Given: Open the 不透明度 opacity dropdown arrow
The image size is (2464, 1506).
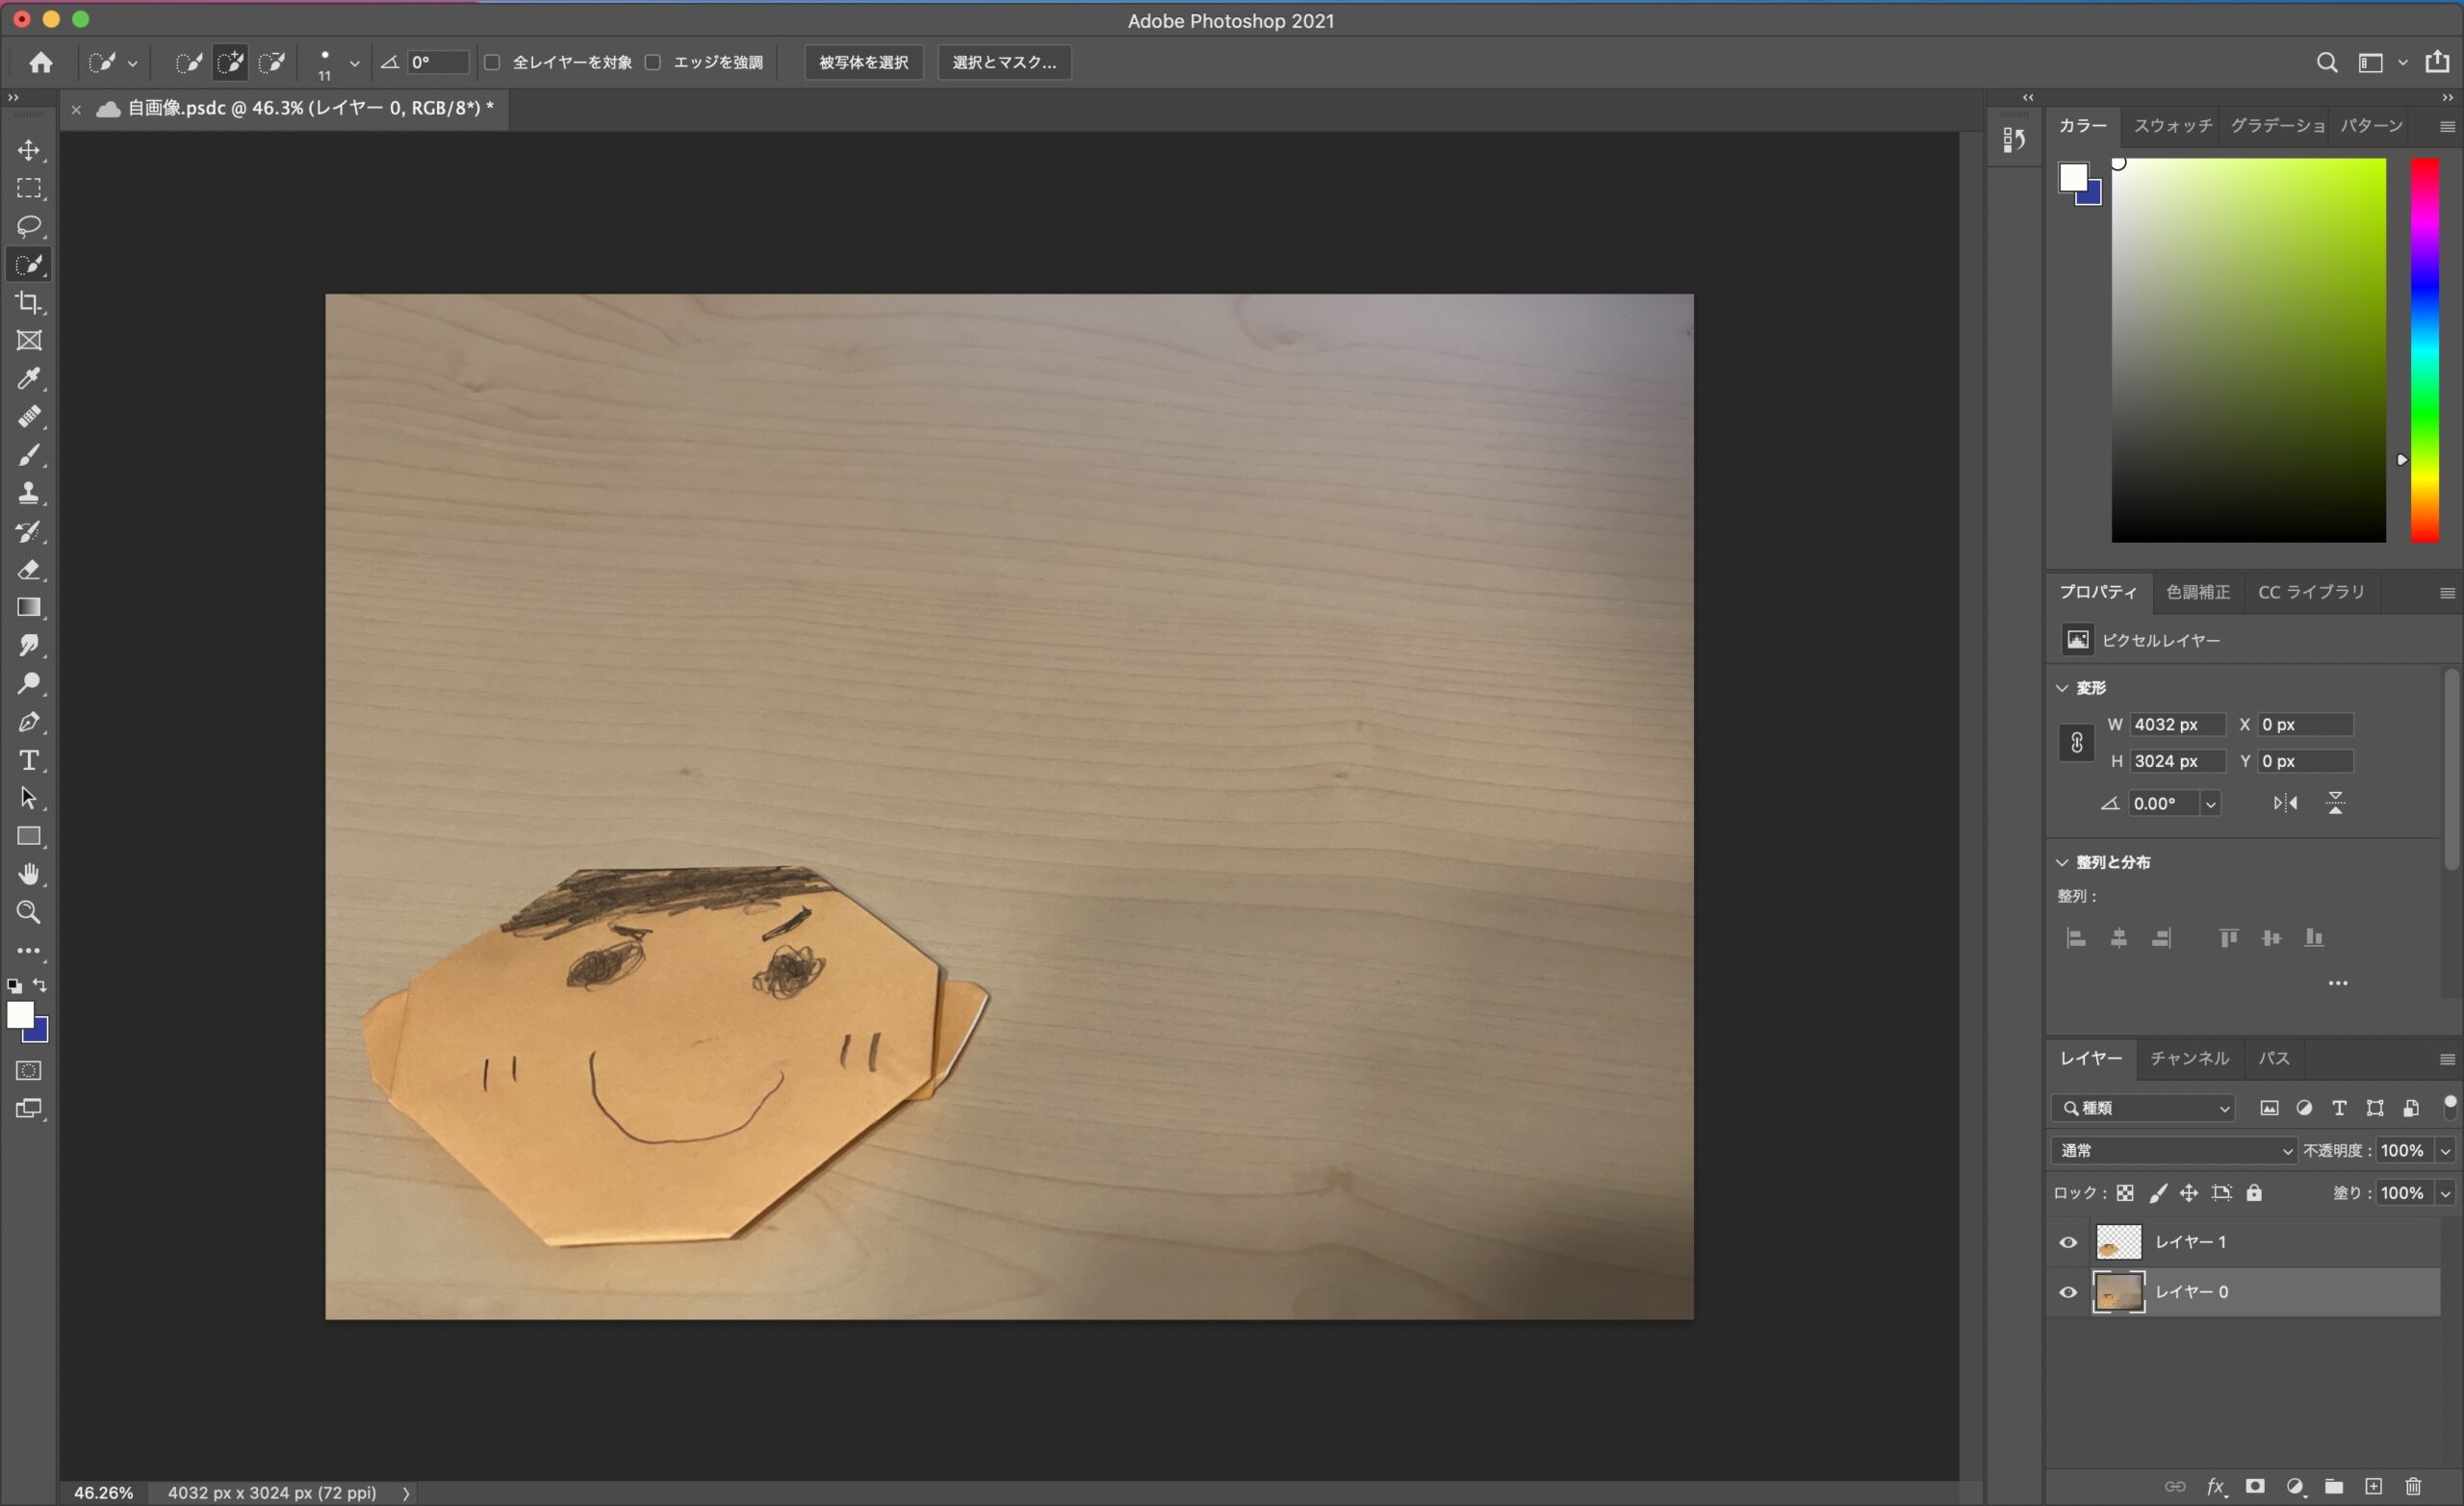Looking at the screenshot, I should tap(2445, 1151).
